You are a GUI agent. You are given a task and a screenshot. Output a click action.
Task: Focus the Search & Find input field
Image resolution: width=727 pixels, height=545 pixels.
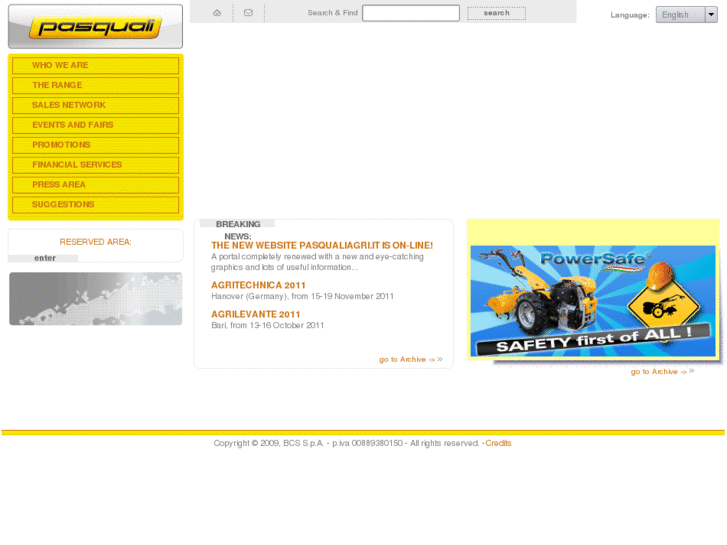(411, 13)
